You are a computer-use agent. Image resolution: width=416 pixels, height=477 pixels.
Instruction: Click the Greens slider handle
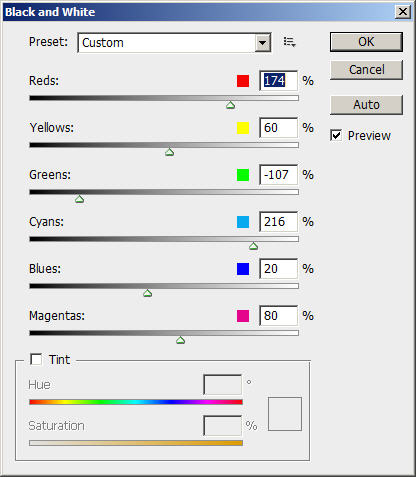[79, 199]
